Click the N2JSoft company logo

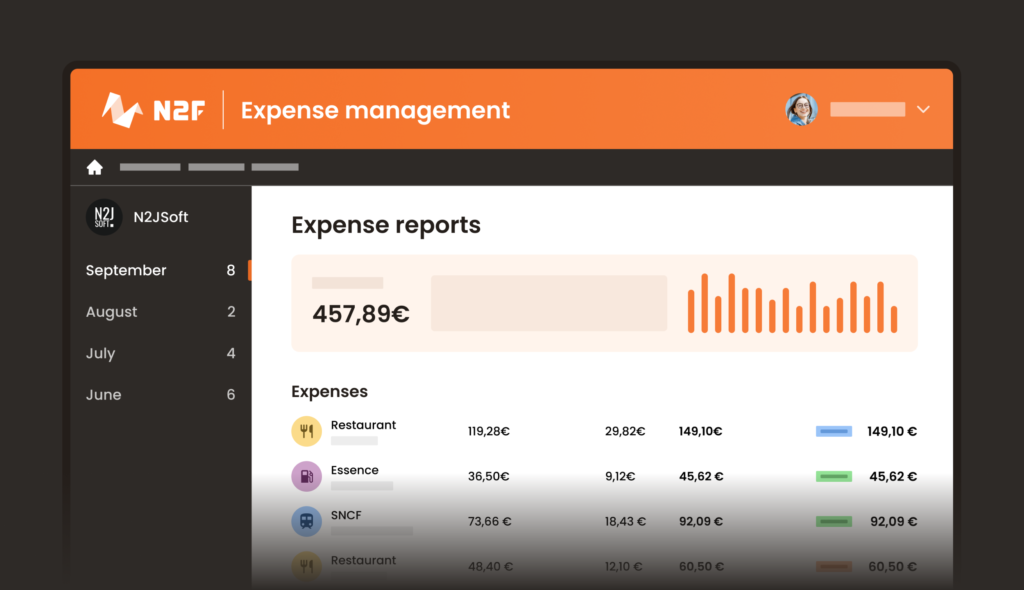[103, 217]
